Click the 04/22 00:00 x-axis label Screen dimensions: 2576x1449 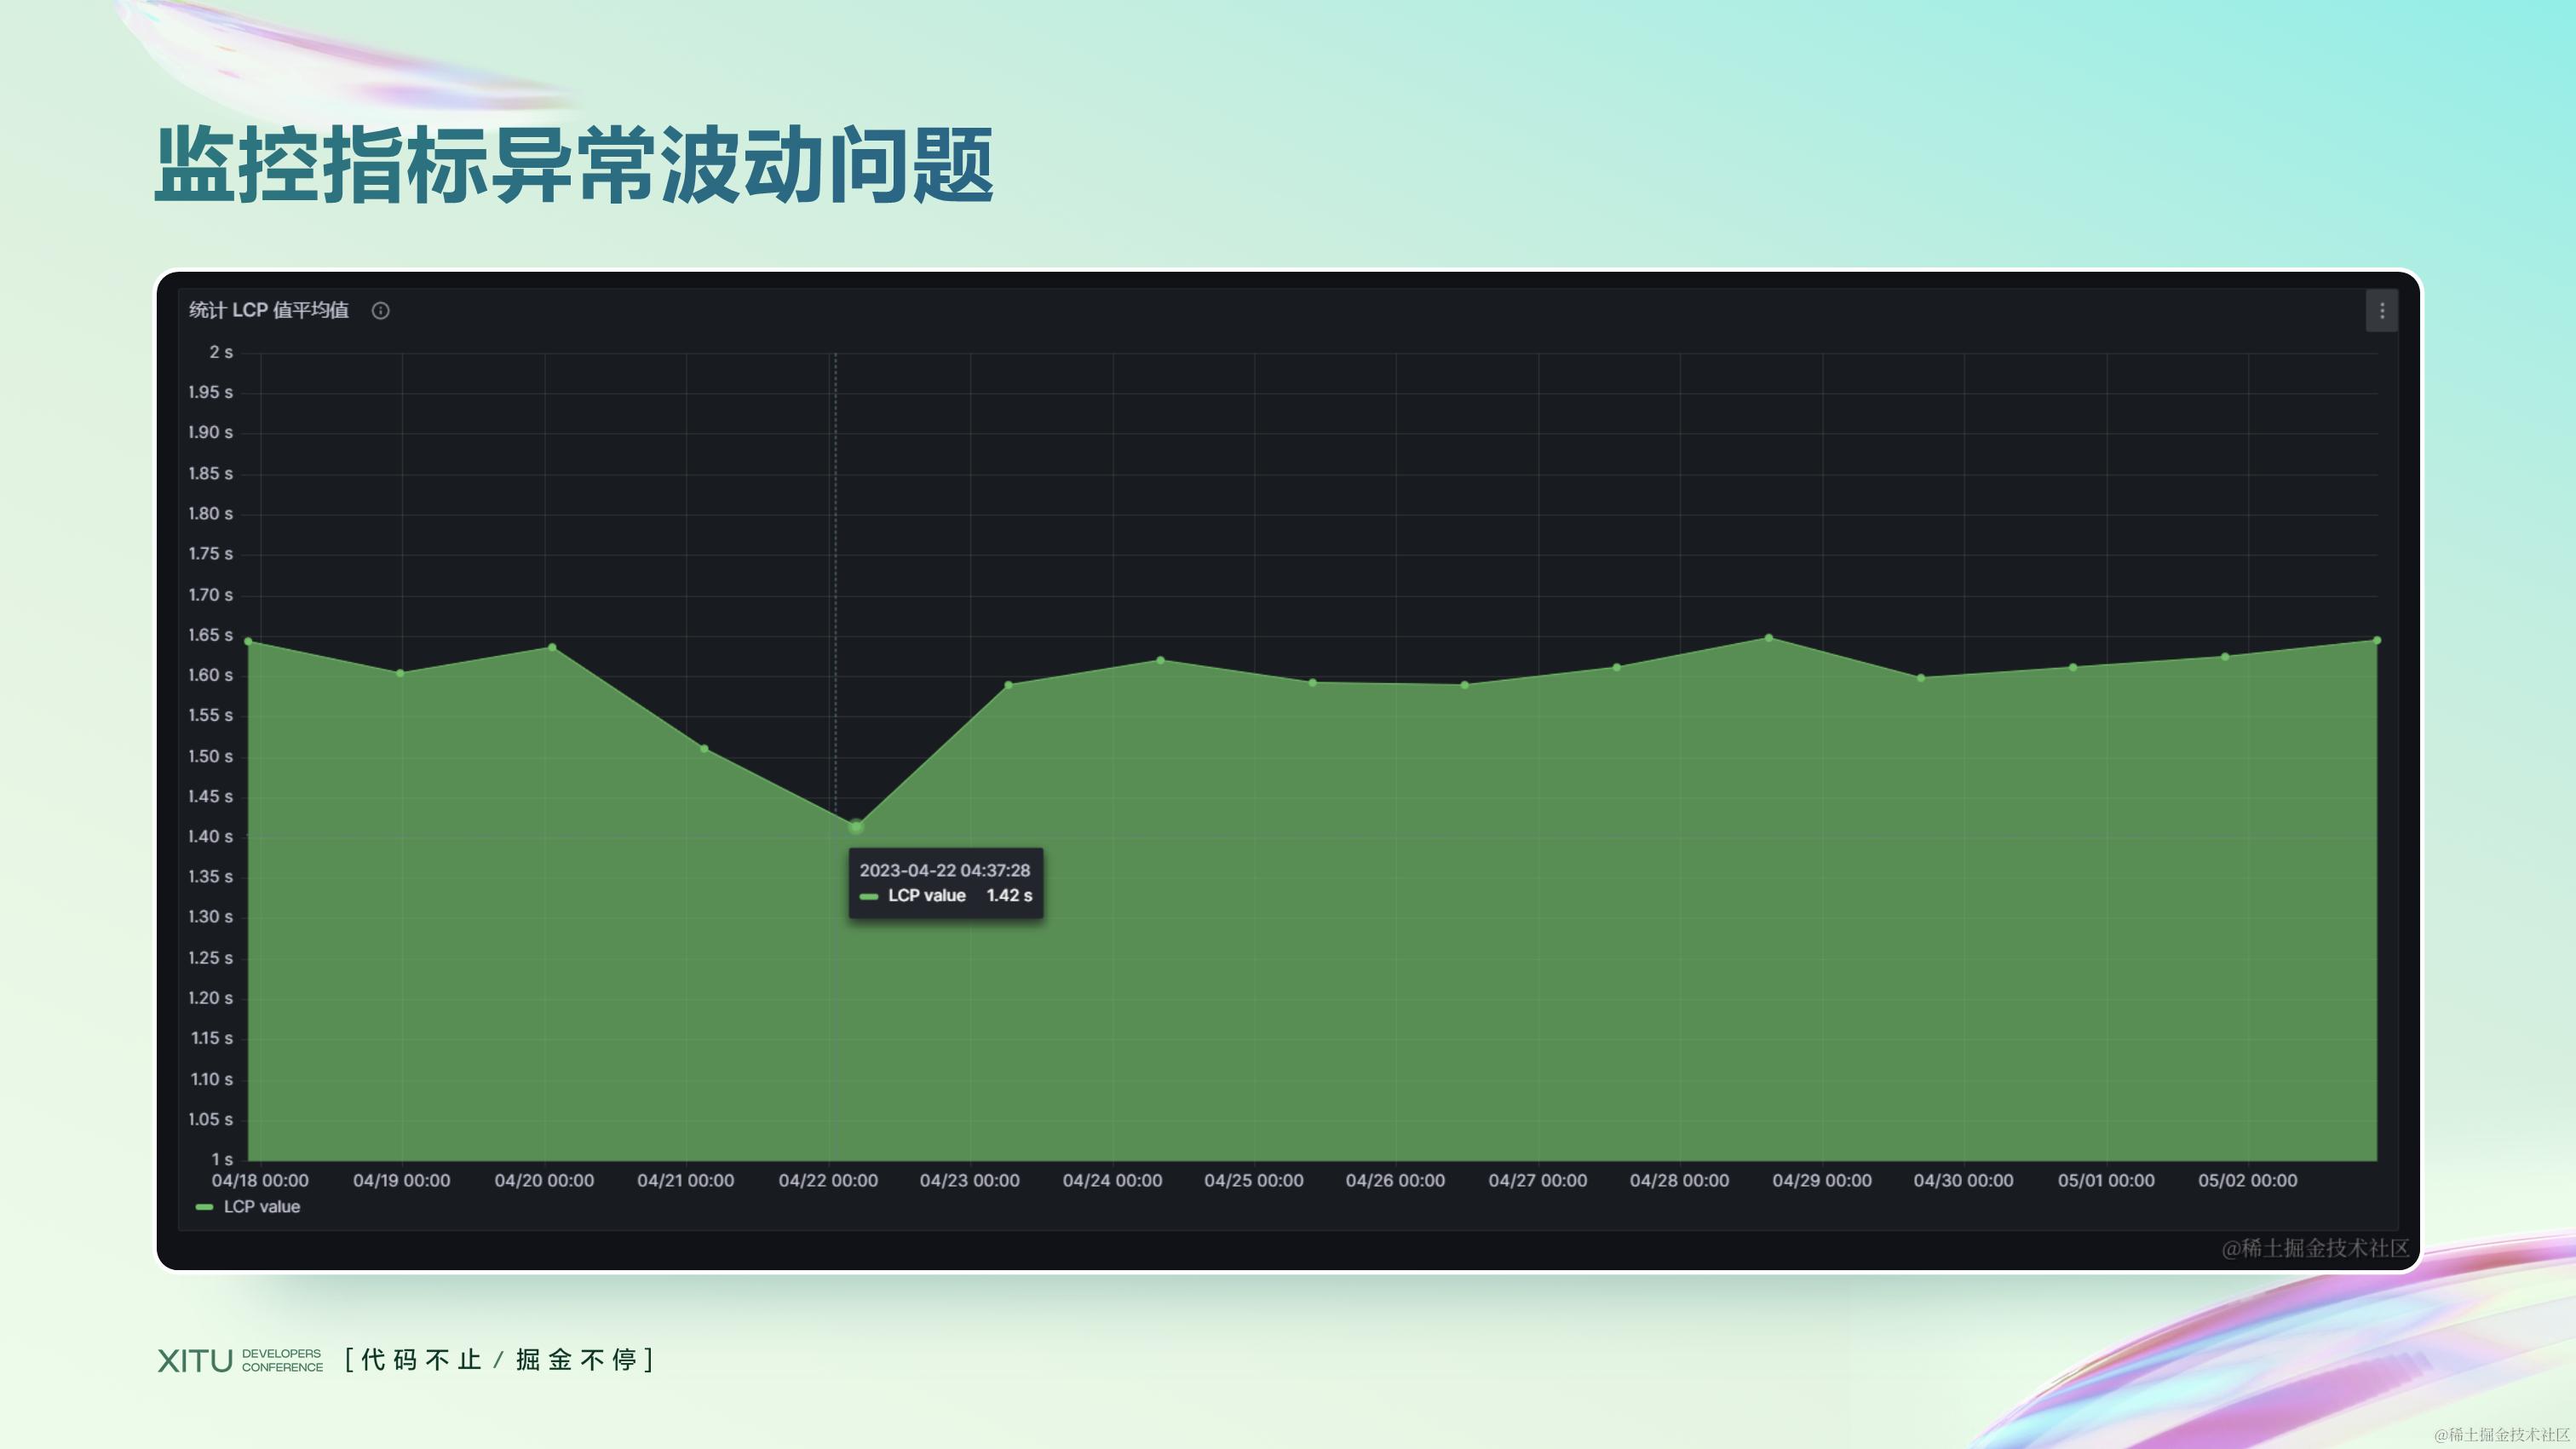[x=828, y=1181]
